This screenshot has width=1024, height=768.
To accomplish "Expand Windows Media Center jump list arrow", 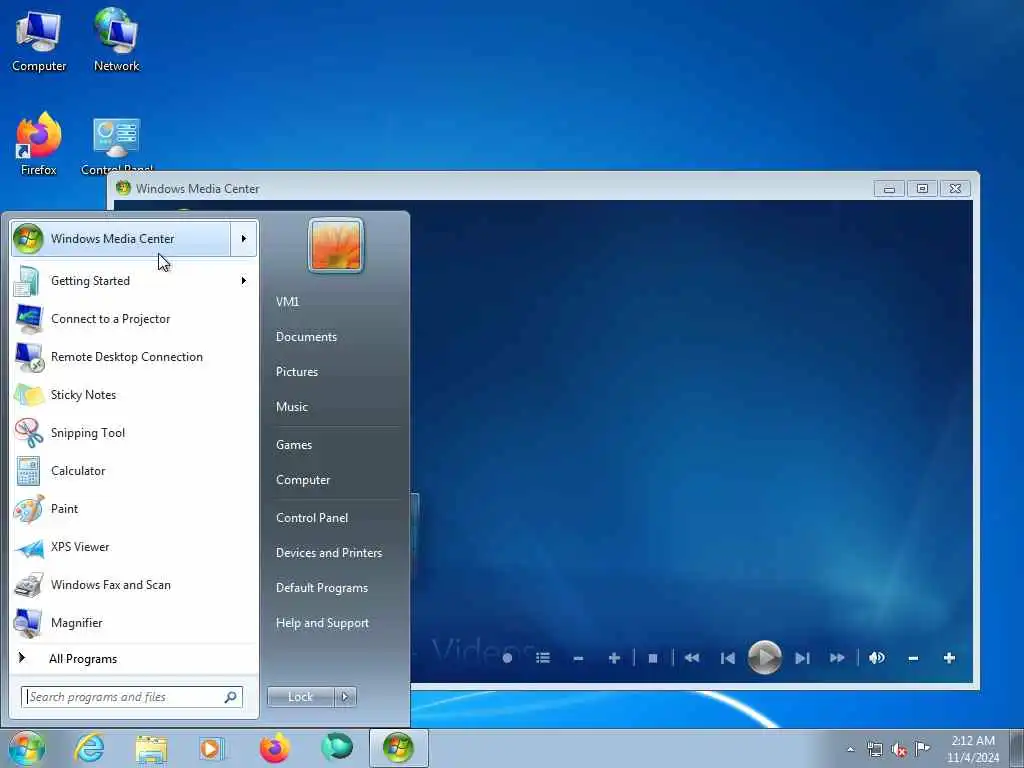I will coord(244,239).
